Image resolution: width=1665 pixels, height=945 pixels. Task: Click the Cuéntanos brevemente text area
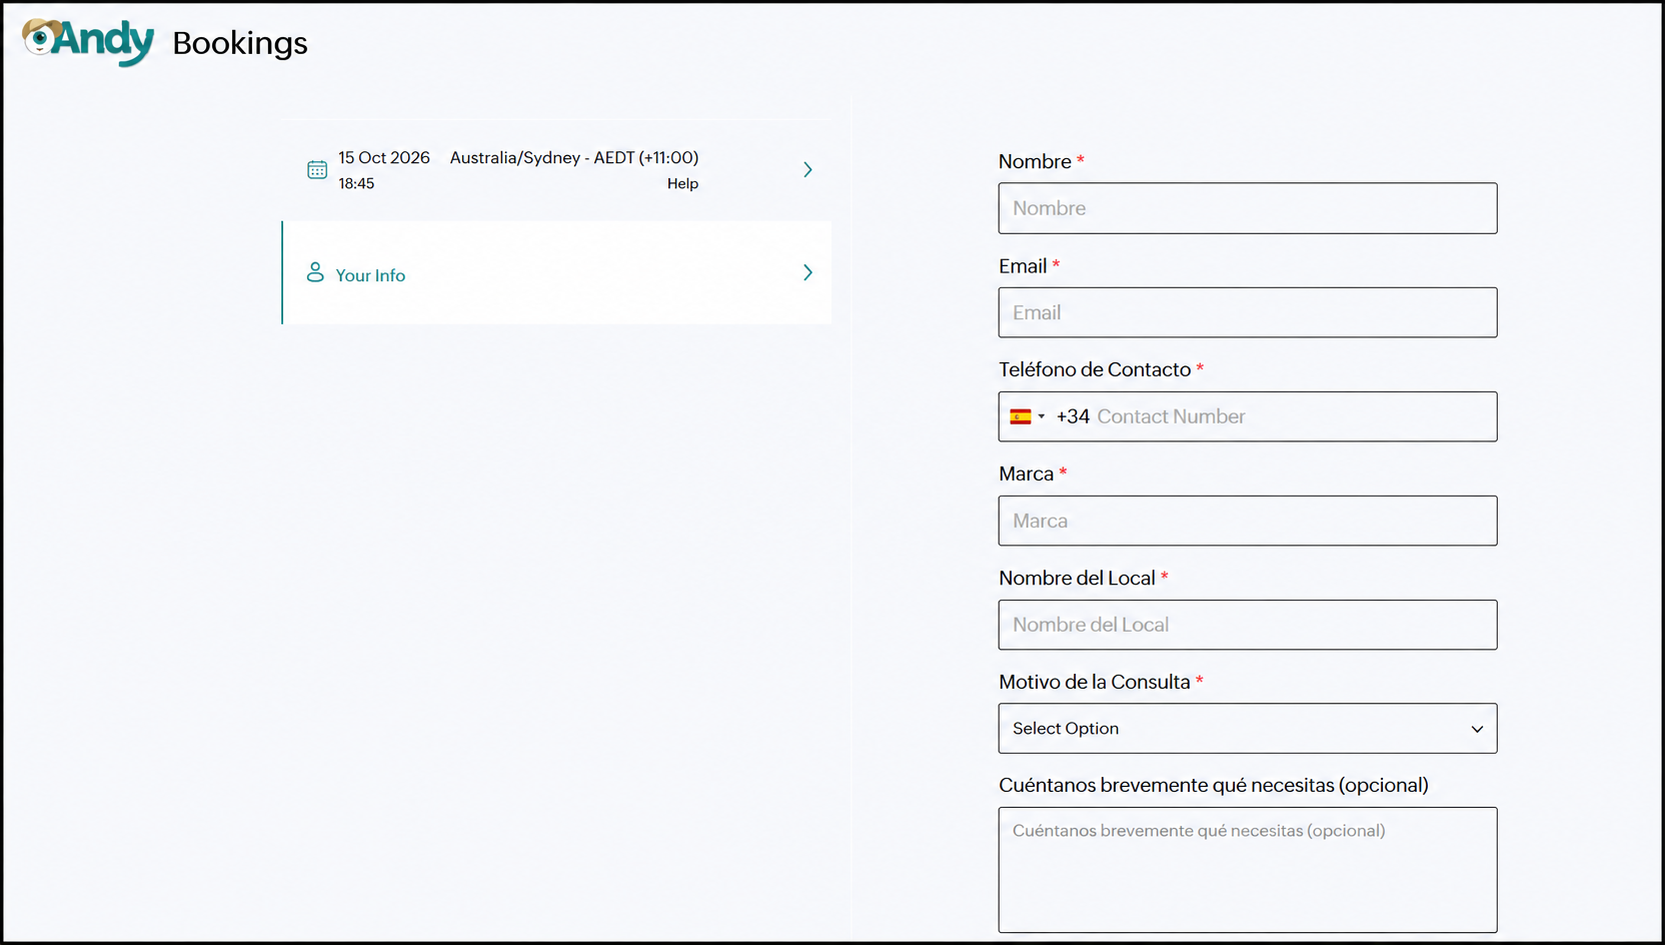pyautogui.click(x=1248, y=870)
